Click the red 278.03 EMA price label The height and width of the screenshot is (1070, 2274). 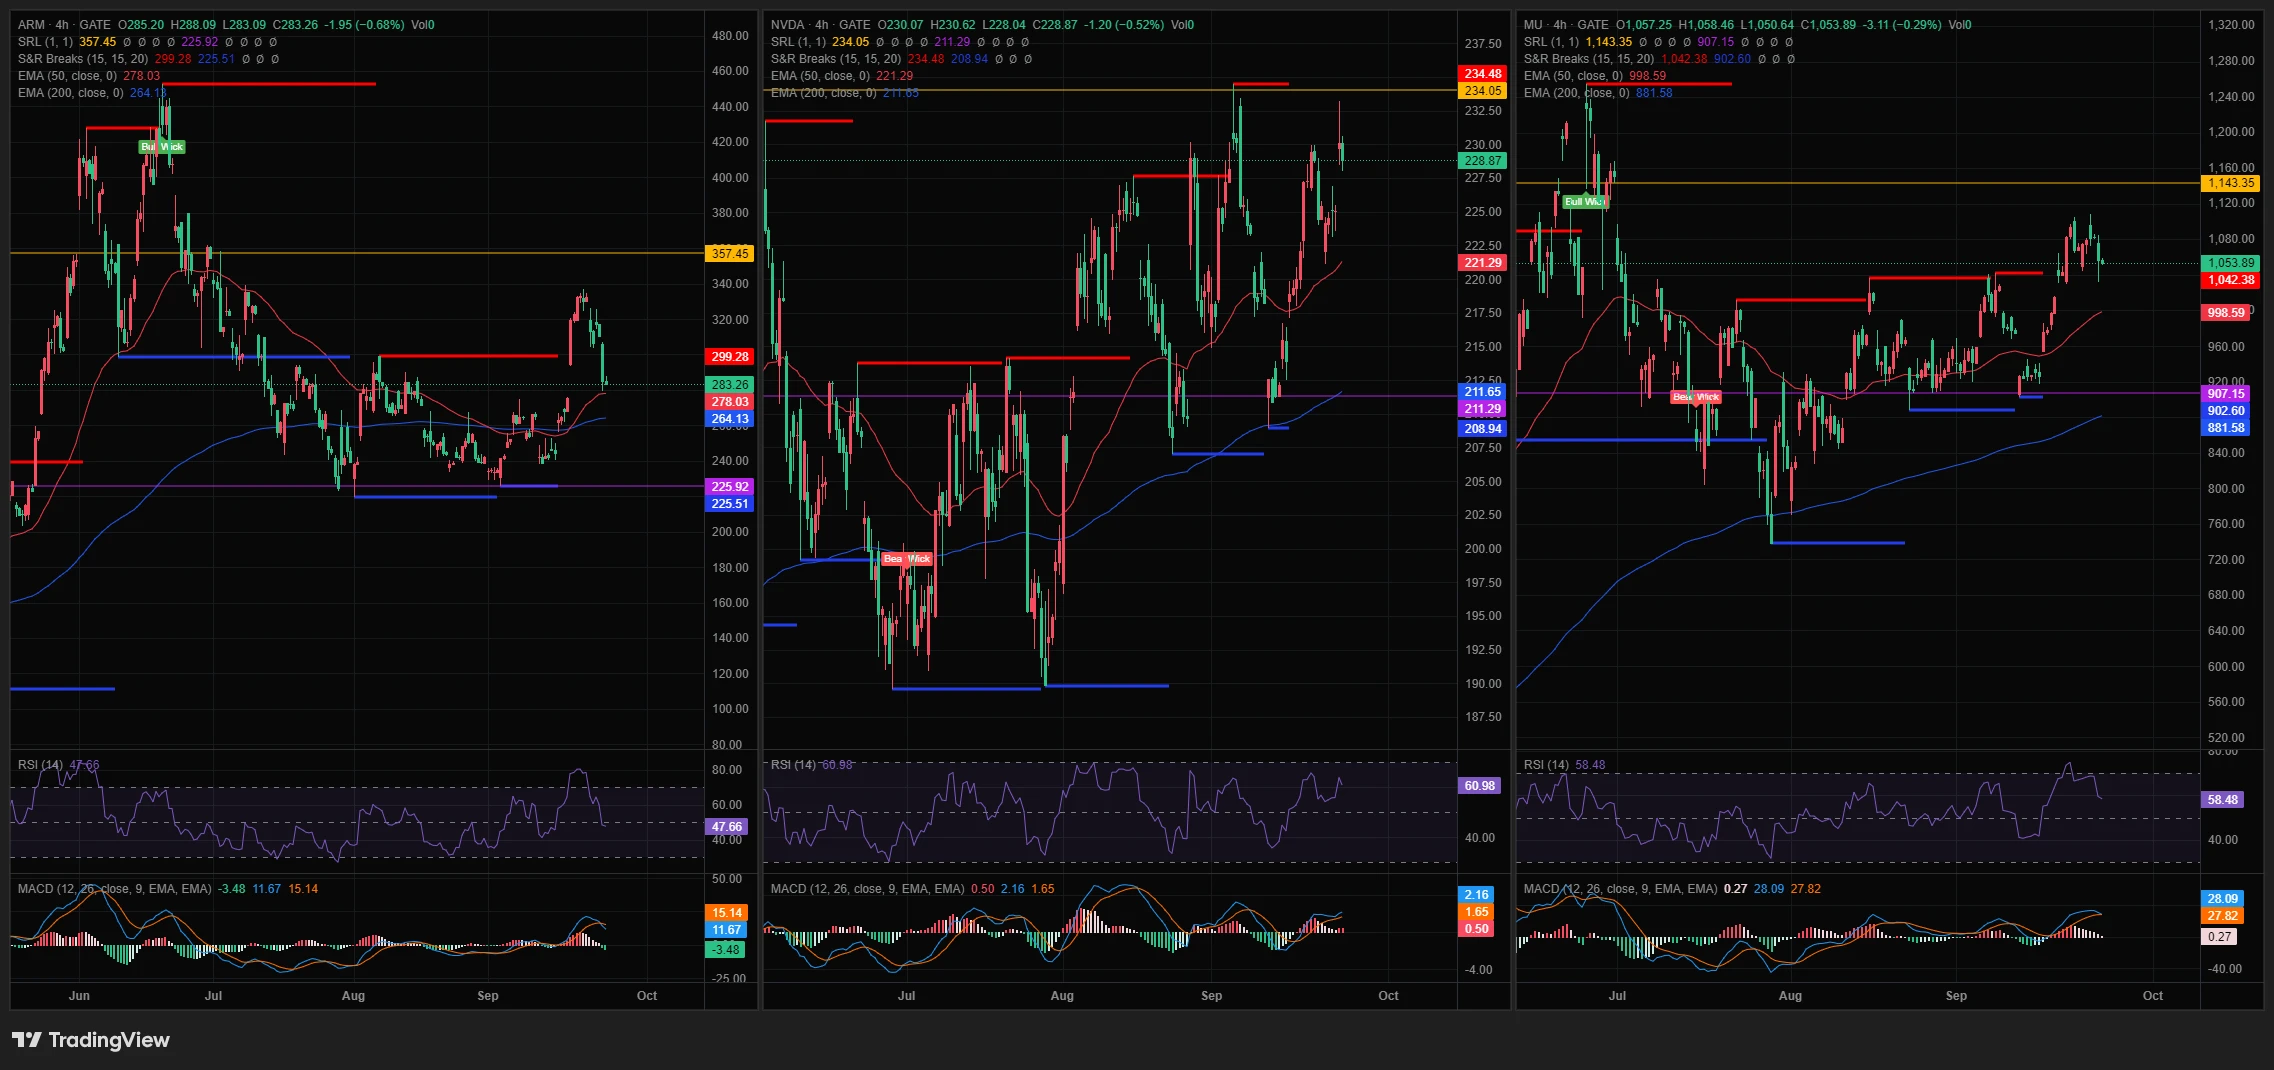point(730,402)
